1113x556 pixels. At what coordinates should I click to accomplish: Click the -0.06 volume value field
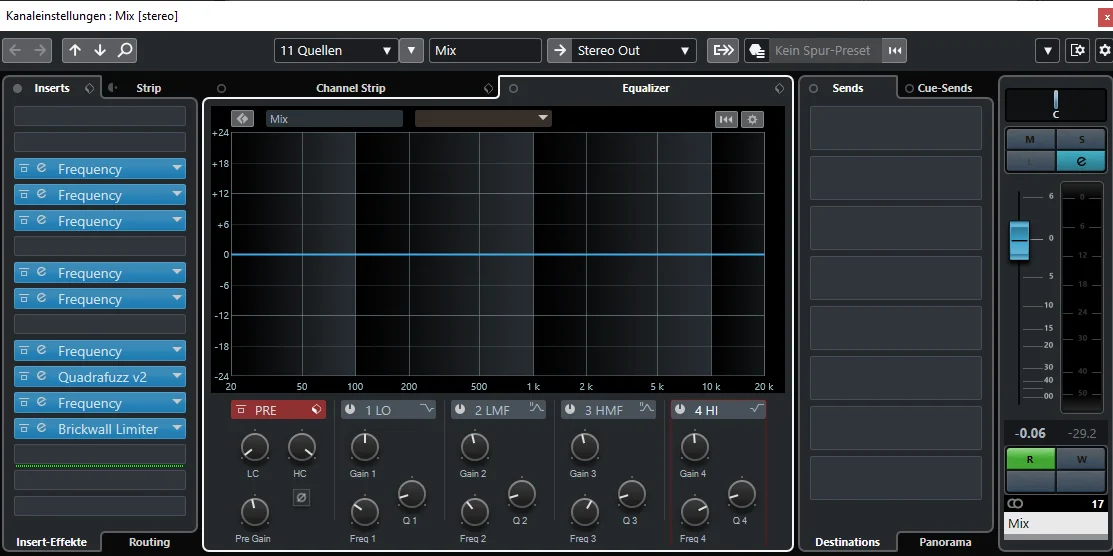(x=1030, y=433)
